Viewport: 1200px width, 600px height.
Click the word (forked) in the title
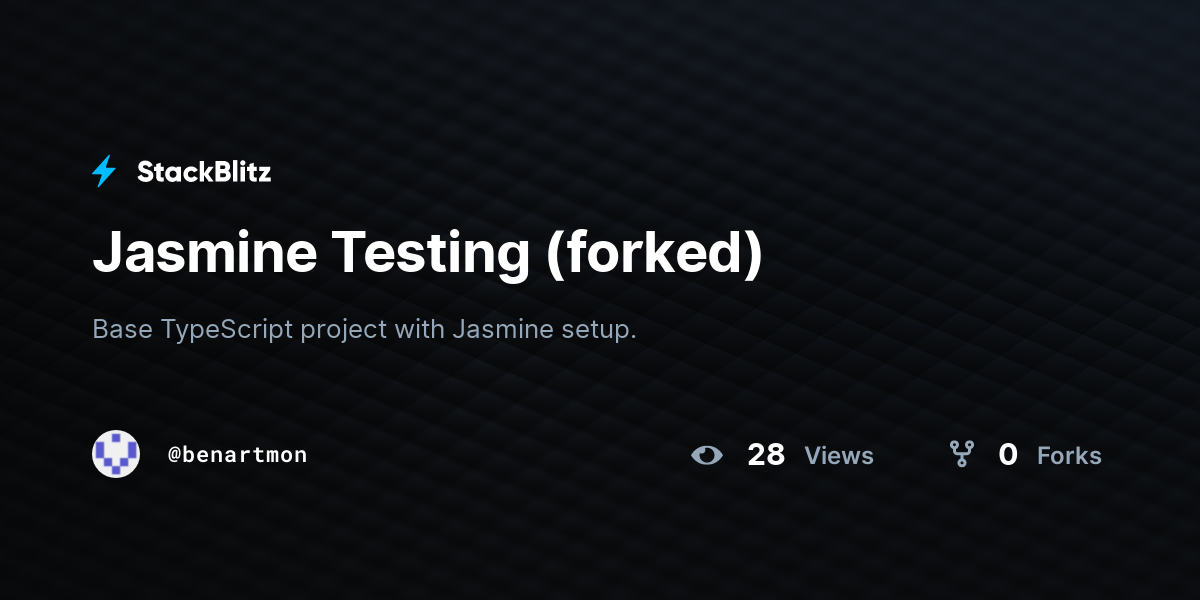654,254
